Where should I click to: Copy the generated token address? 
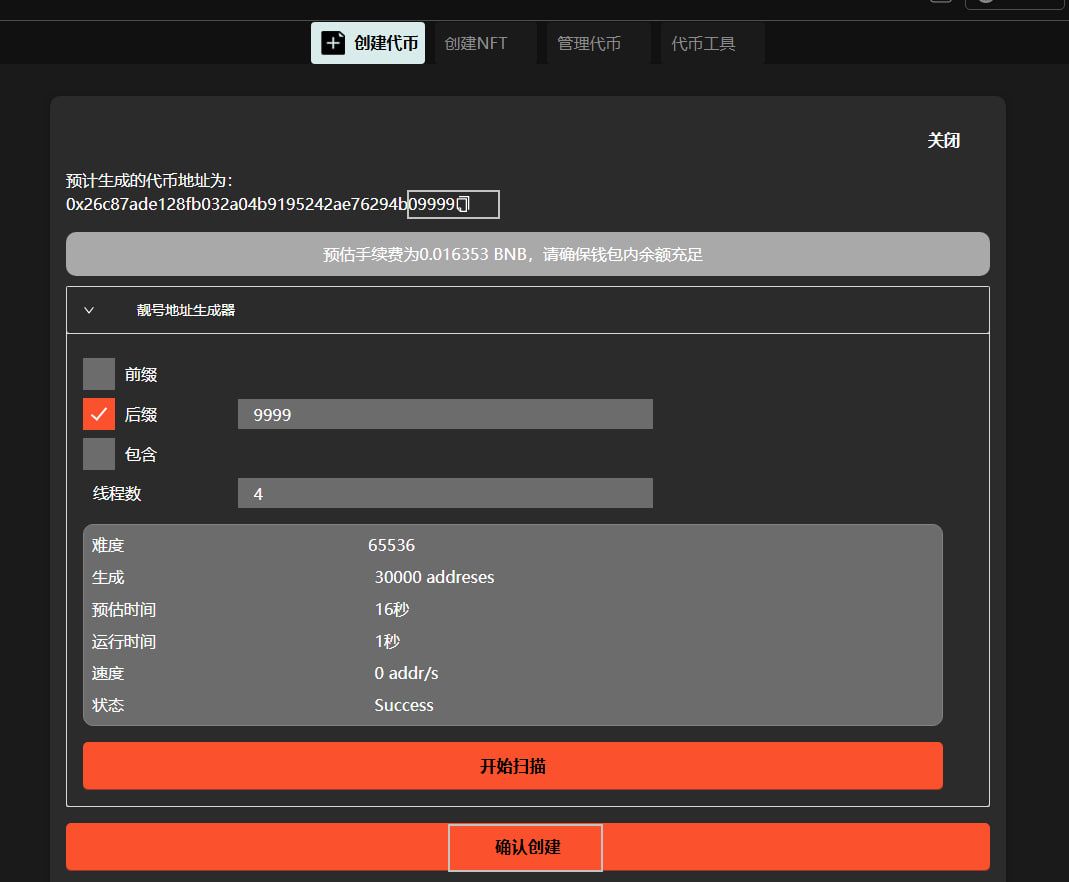click(463, 205)
